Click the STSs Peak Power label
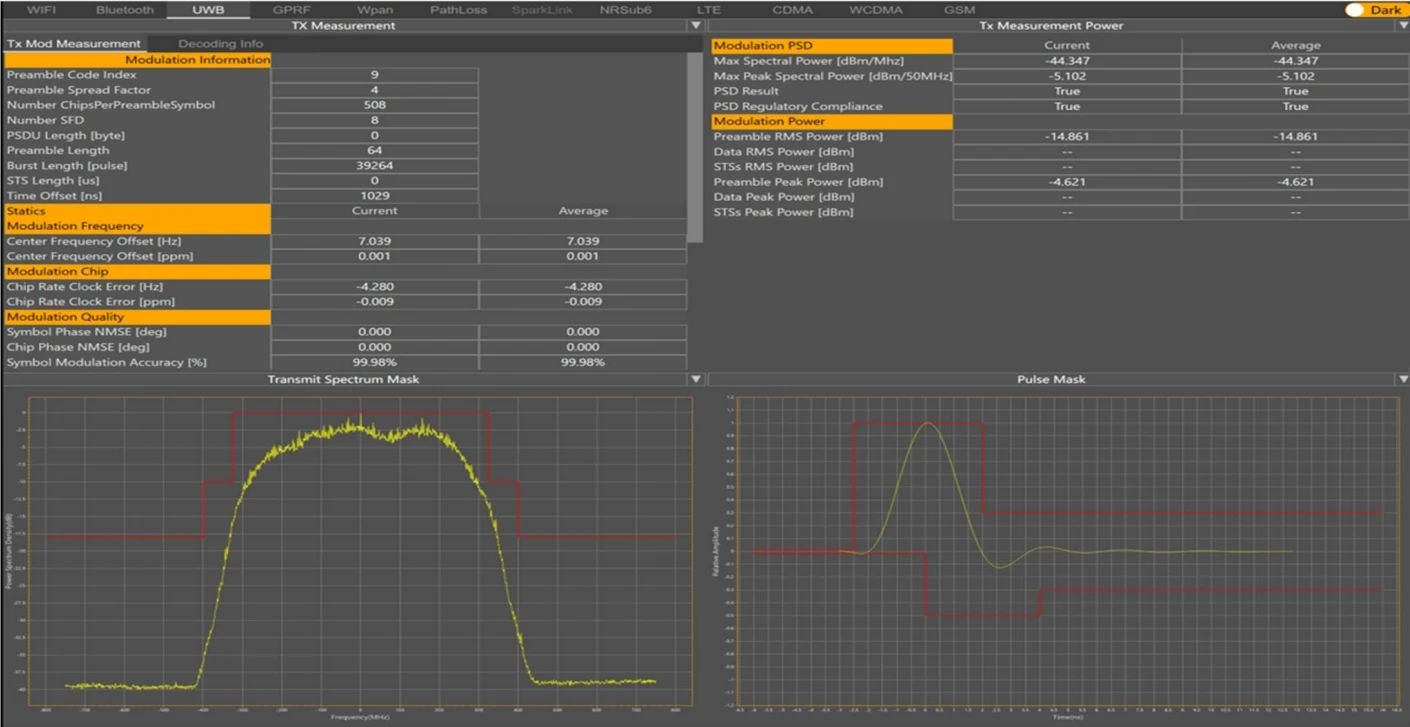This screenshot has width=1410, height=727. click(x=784, y=212)
